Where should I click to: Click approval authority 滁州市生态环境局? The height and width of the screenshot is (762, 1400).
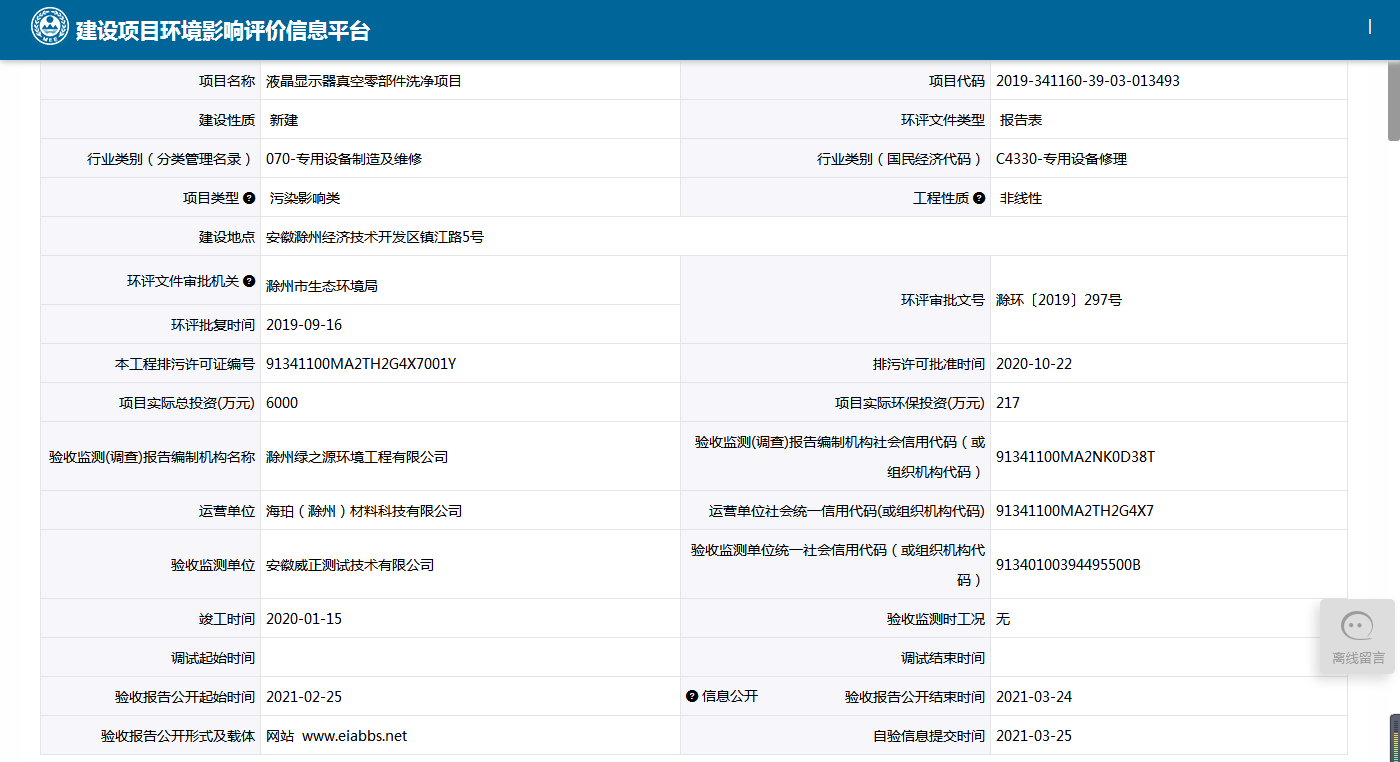coord(322,286)
